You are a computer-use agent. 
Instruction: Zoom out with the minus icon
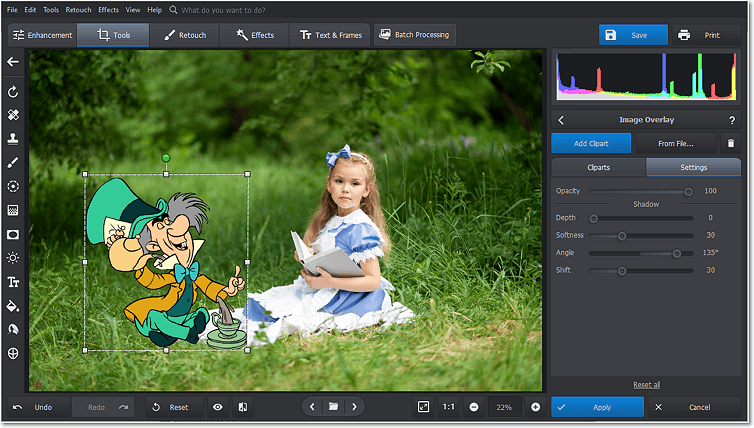(x=474, y=407)
